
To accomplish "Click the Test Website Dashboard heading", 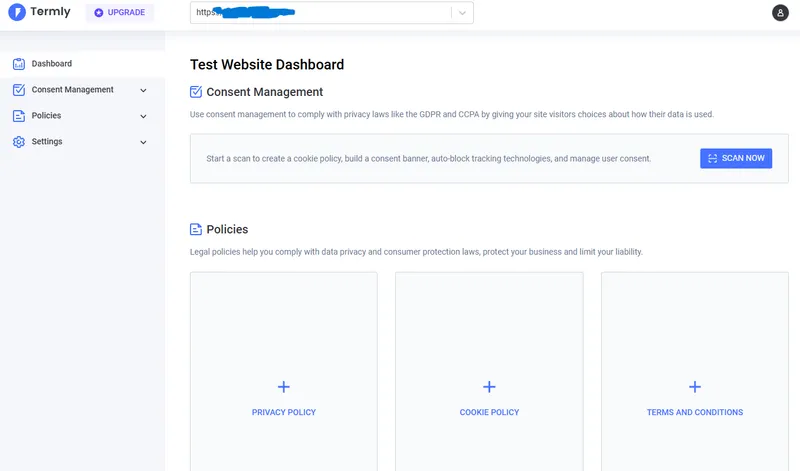I will pos(267,65).
